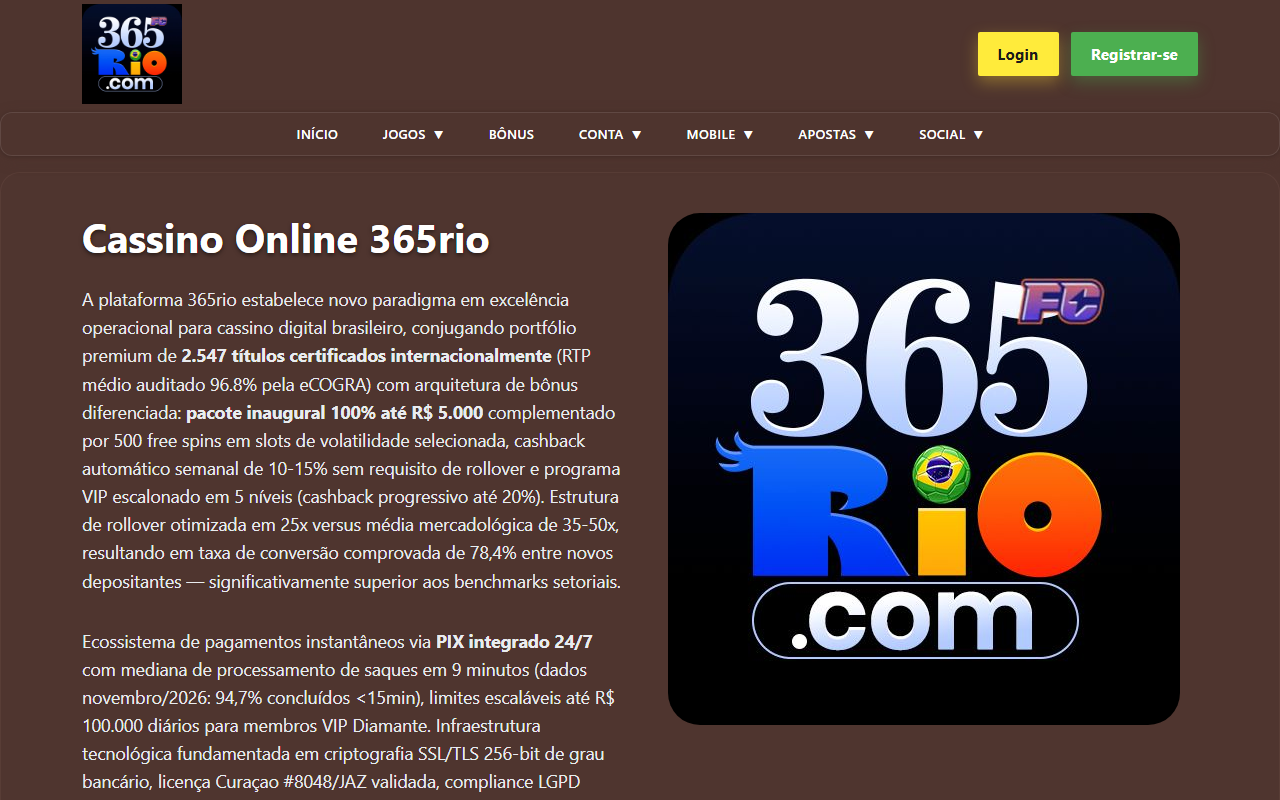Image resolution: width=1280 pixels, height=800 pixels.
Task: Open the INÍCIO menu item
Action: (x=317, y=134)
